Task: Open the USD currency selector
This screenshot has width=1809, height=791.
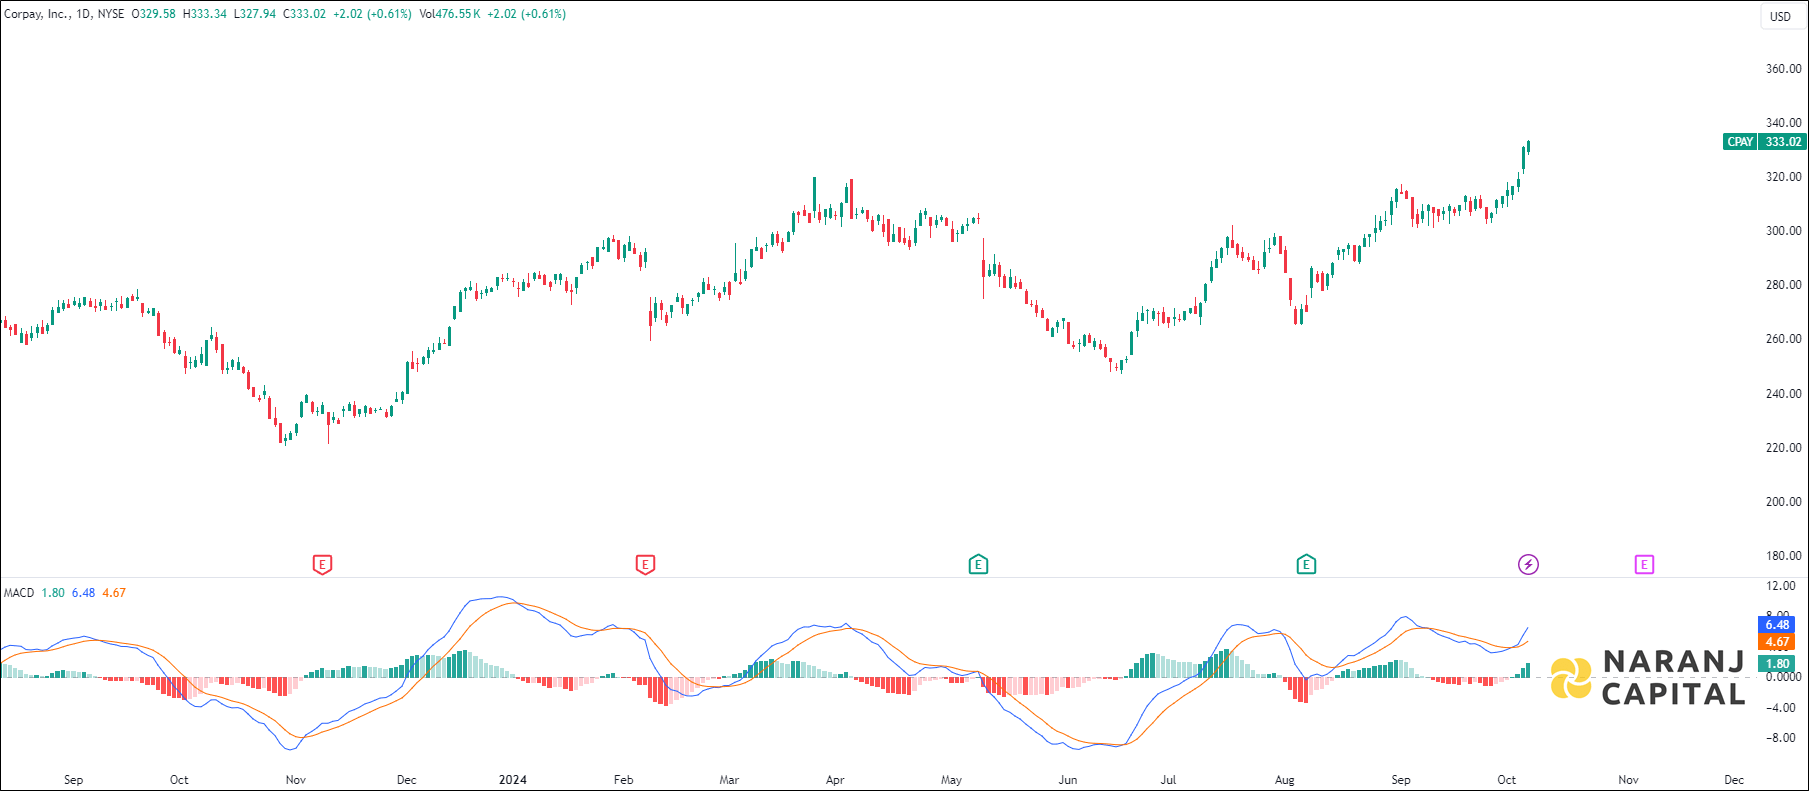Action: (x=1780, y=16)
